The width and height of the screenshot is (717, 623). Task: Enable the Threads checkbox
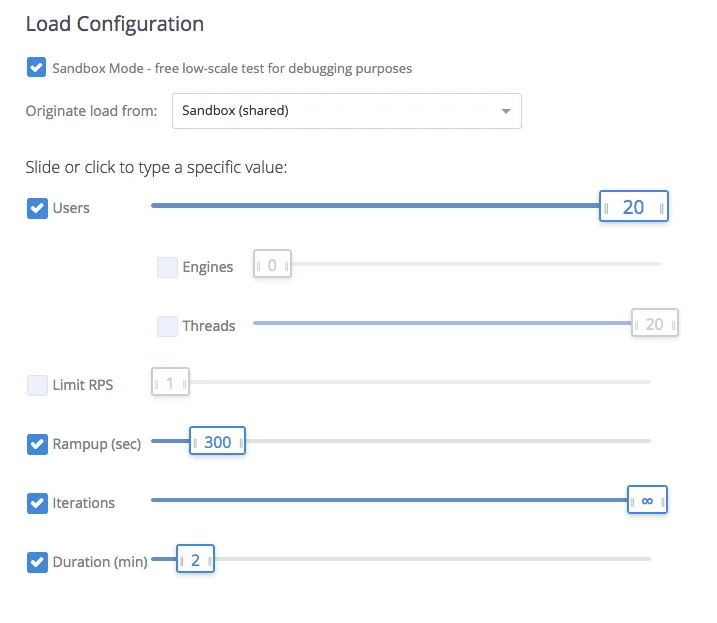coord(167,326)
